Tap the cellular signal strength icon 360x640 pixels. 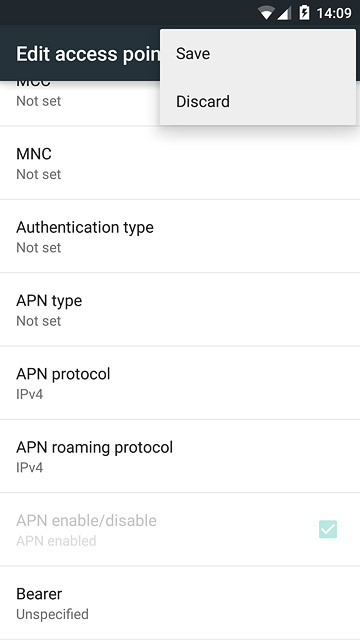tap(284, 13)
